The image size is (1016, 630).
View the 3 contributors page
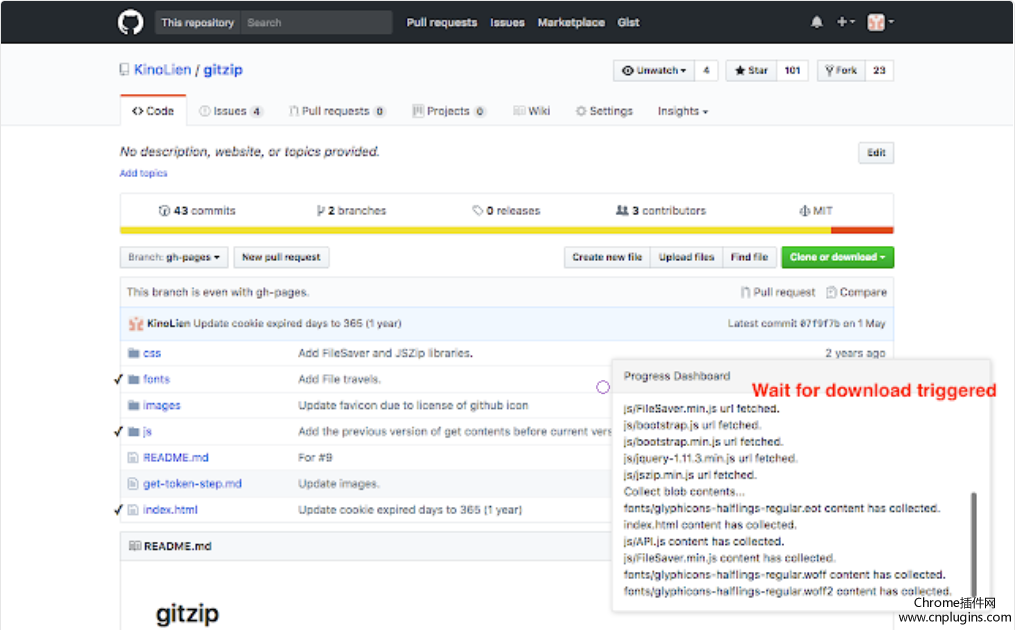tap(661, 211)
